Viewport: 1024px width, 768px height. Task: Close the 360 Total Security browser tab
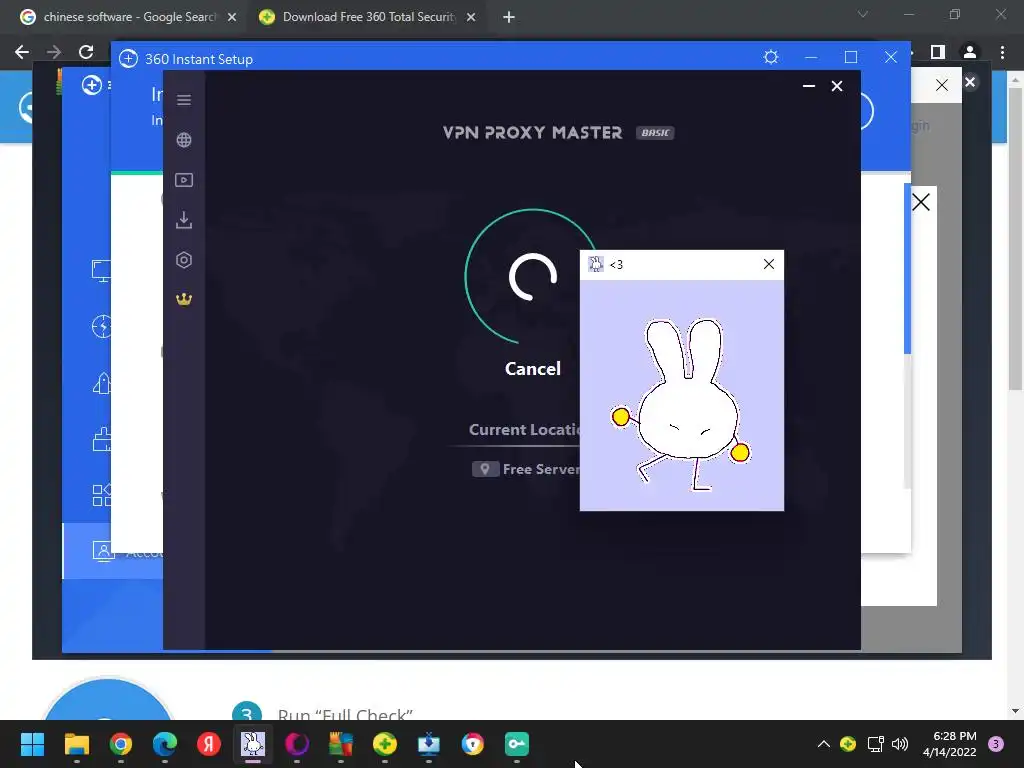click(471, 17)
